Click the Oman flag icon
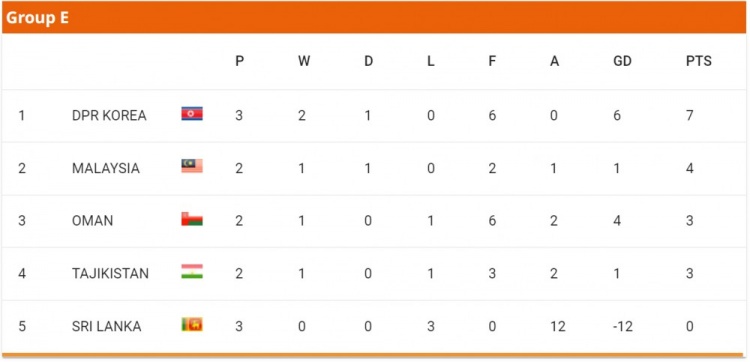 tap(192, 219)
